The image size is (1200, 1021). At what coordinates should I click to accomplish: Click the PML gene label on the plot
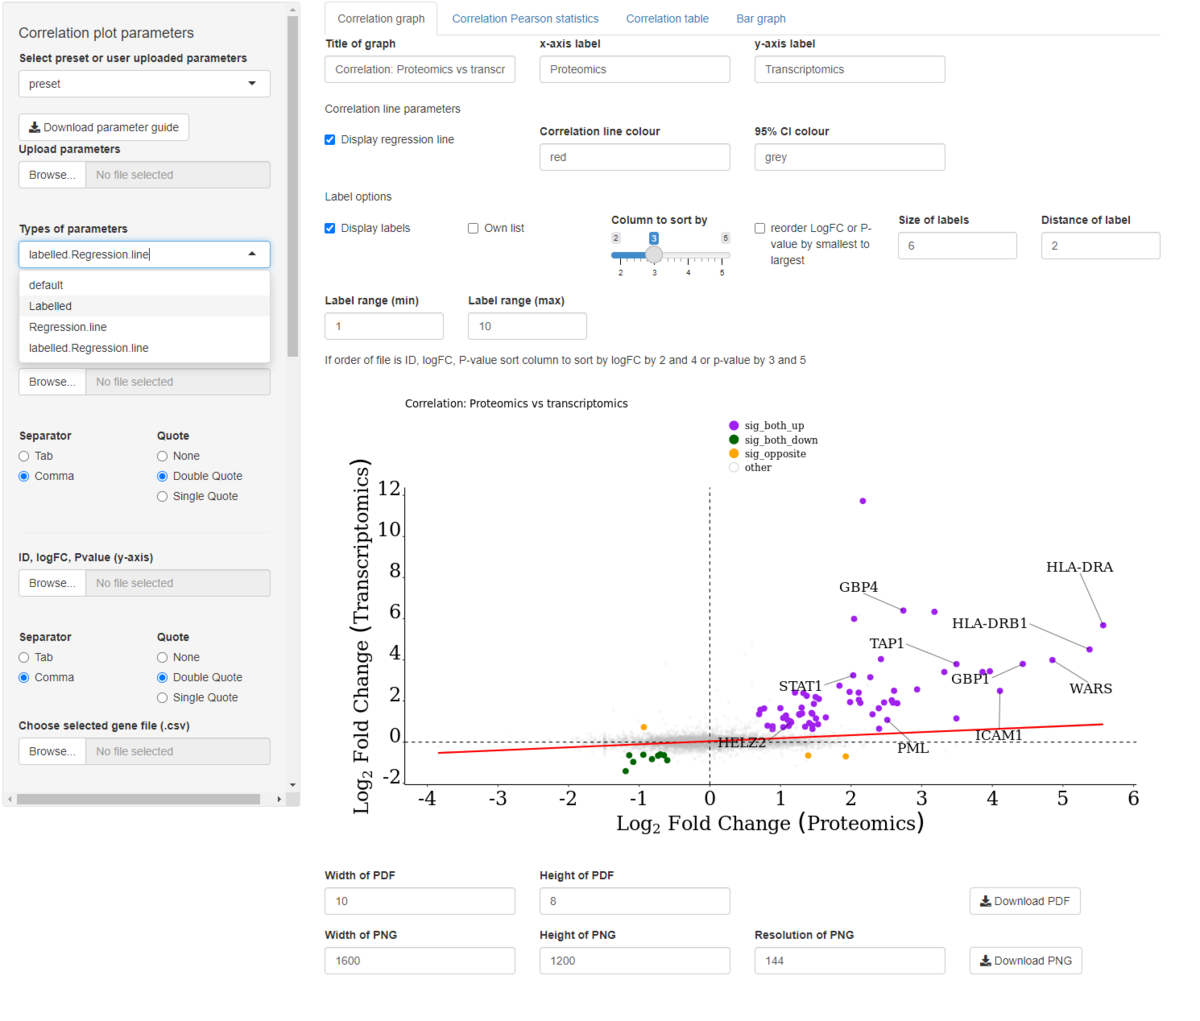point(912,748)
